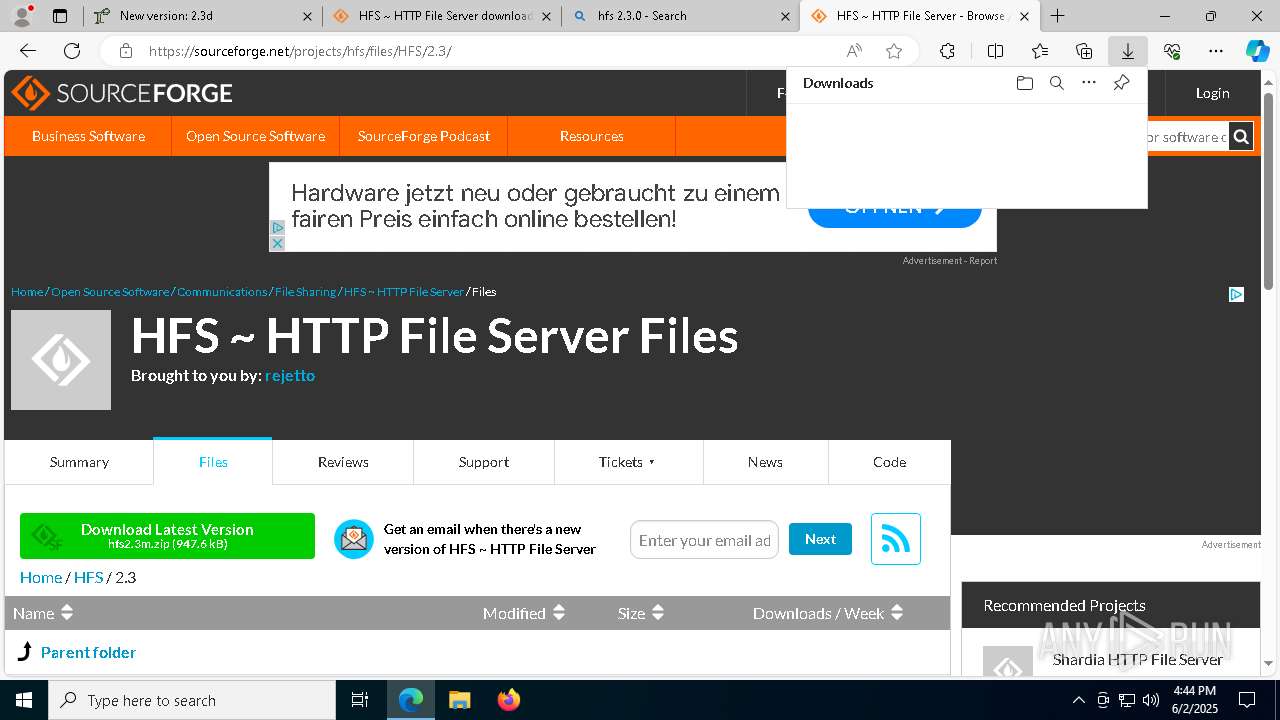Open the Code tab
The height and width of the screenshot is (720, 1280).
pos(889,462)
